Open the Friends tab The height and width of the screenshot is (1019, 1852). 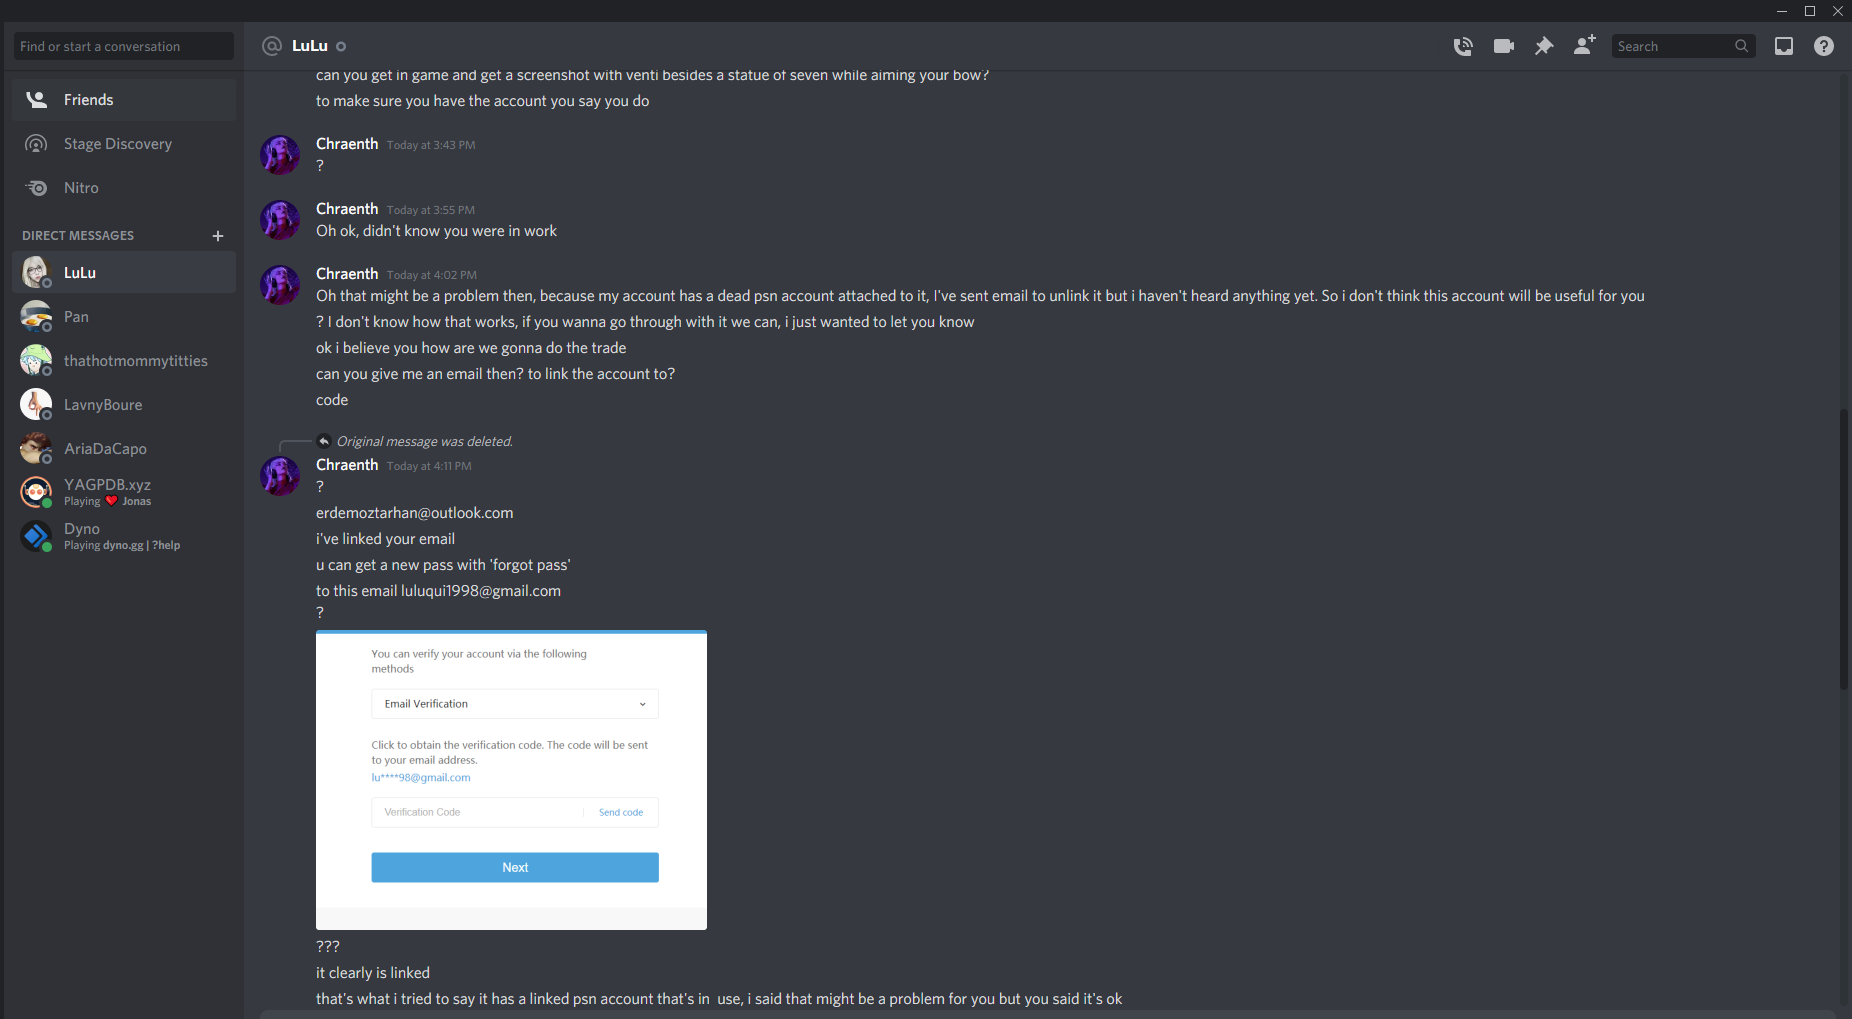coord(124,100)
